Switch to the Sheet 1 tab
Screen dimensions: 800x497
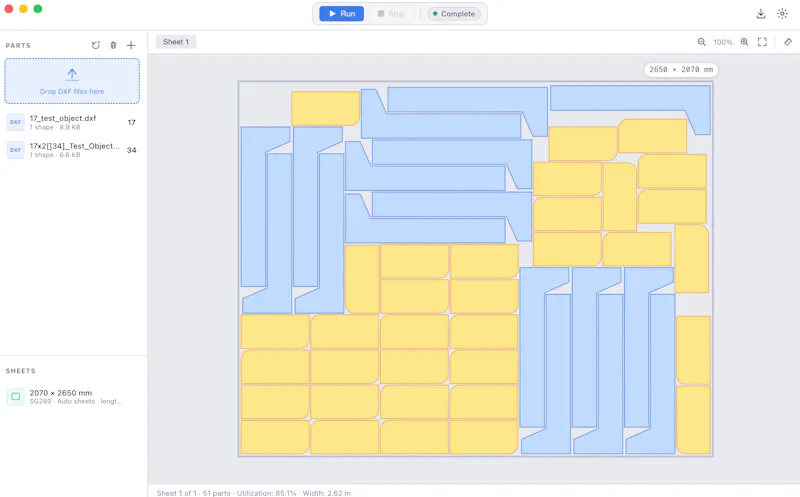[x=176, y=42]
